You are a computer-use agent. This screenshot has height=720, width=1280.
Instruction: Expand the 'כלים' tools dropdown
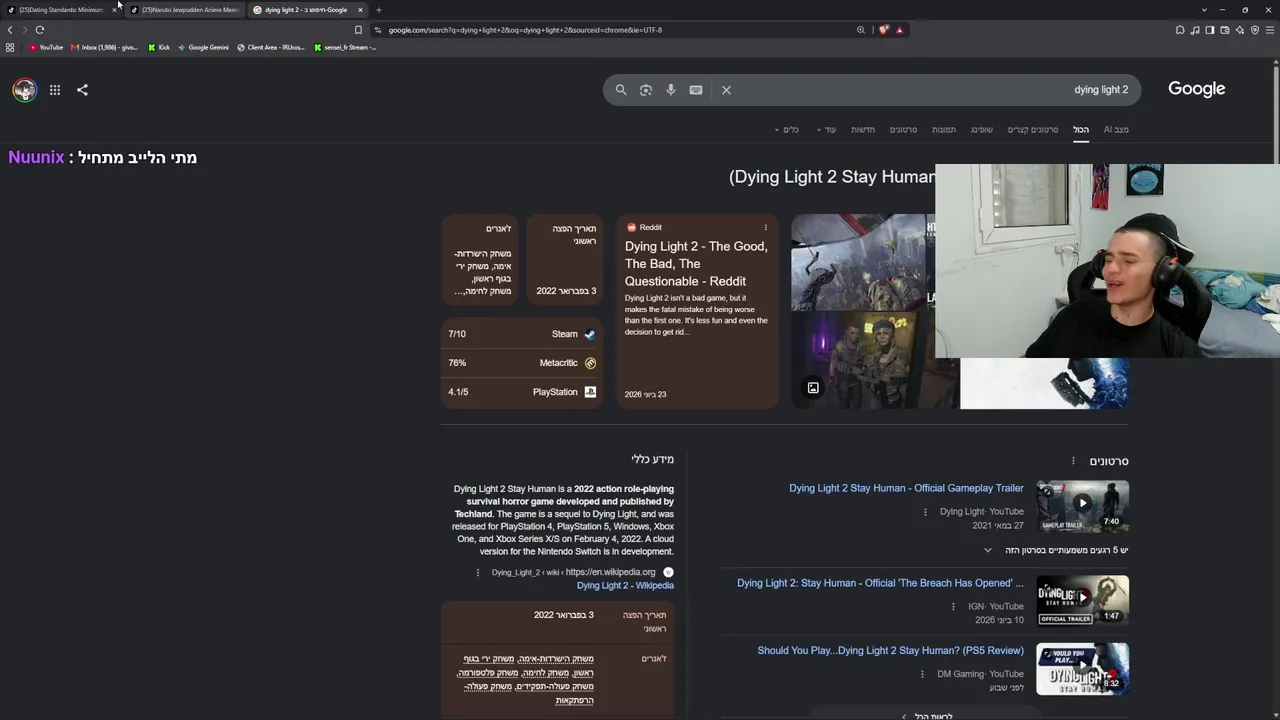[x=787, y=129]
